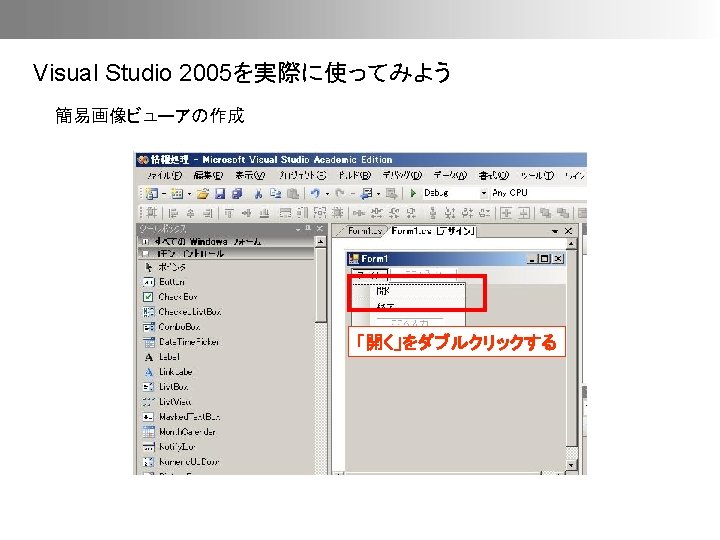Screen dimensions: 720x540
Task: Switch to the Form1.cs [デザイン] tab
Action: 433,231
